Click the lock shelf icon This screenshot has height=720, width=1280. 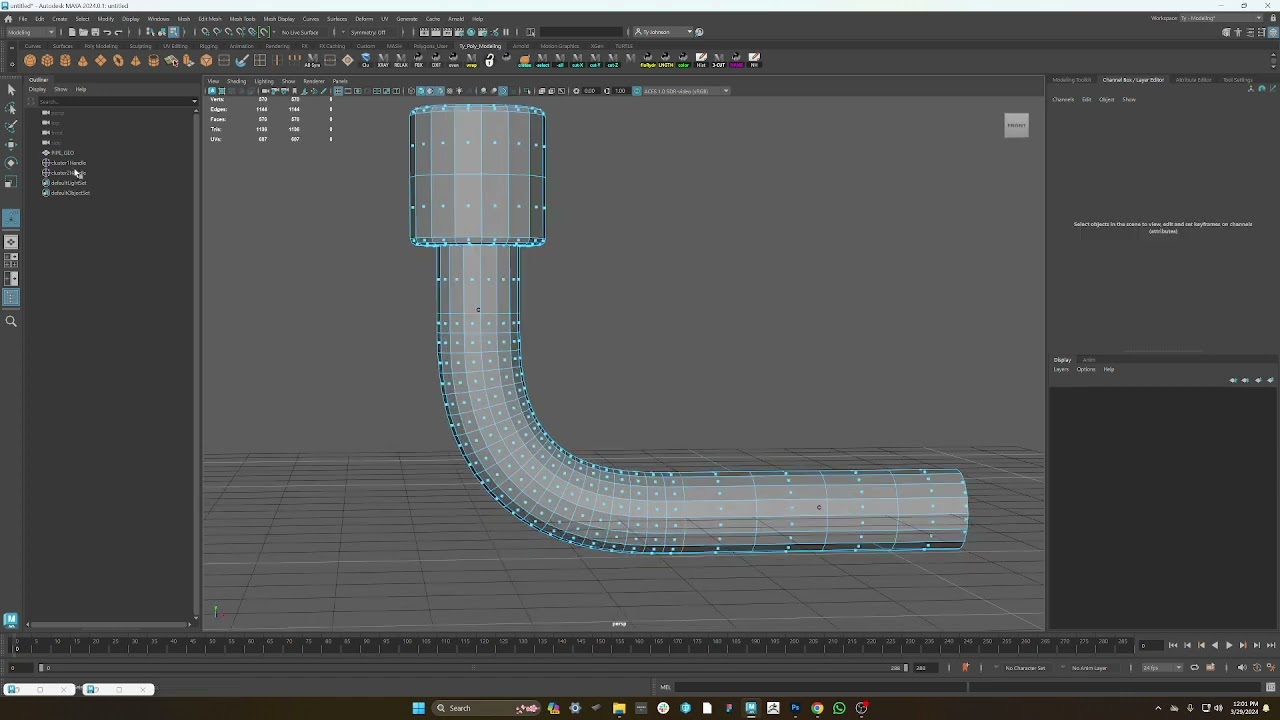click(x=489, y=61)
